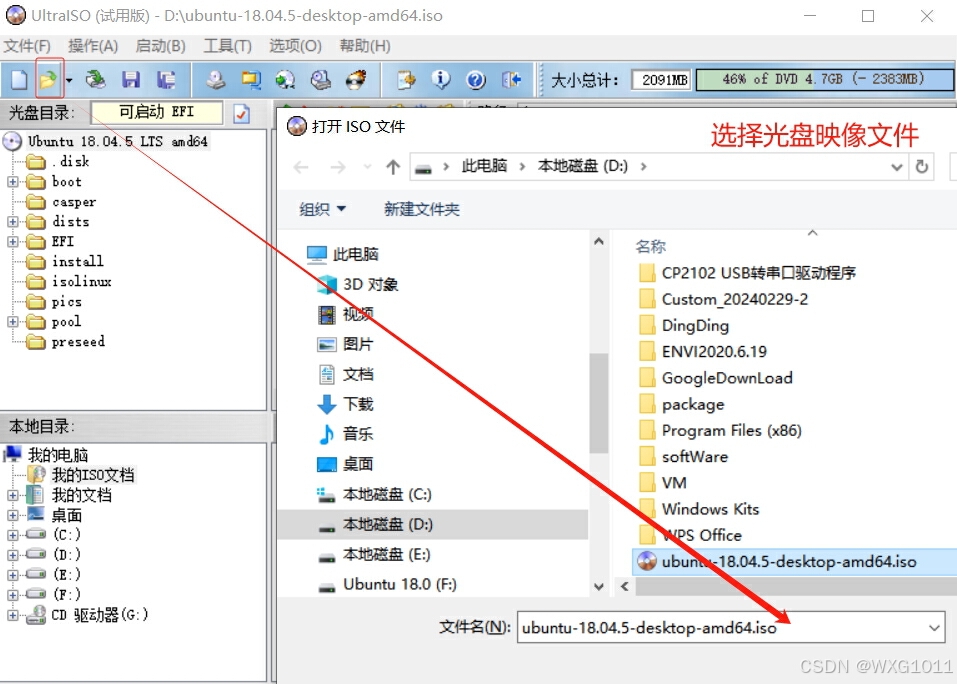Click the Save floppy disk icon
This screenshot has width=957, height=684.
pyautogui.click(x=131, y=79)
